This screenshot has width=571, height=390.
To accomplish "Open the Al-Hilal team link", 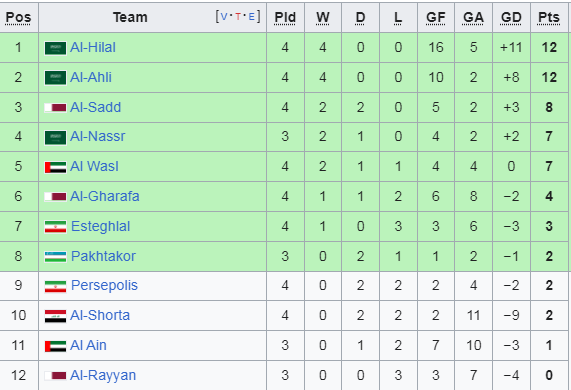I will 93,47.
